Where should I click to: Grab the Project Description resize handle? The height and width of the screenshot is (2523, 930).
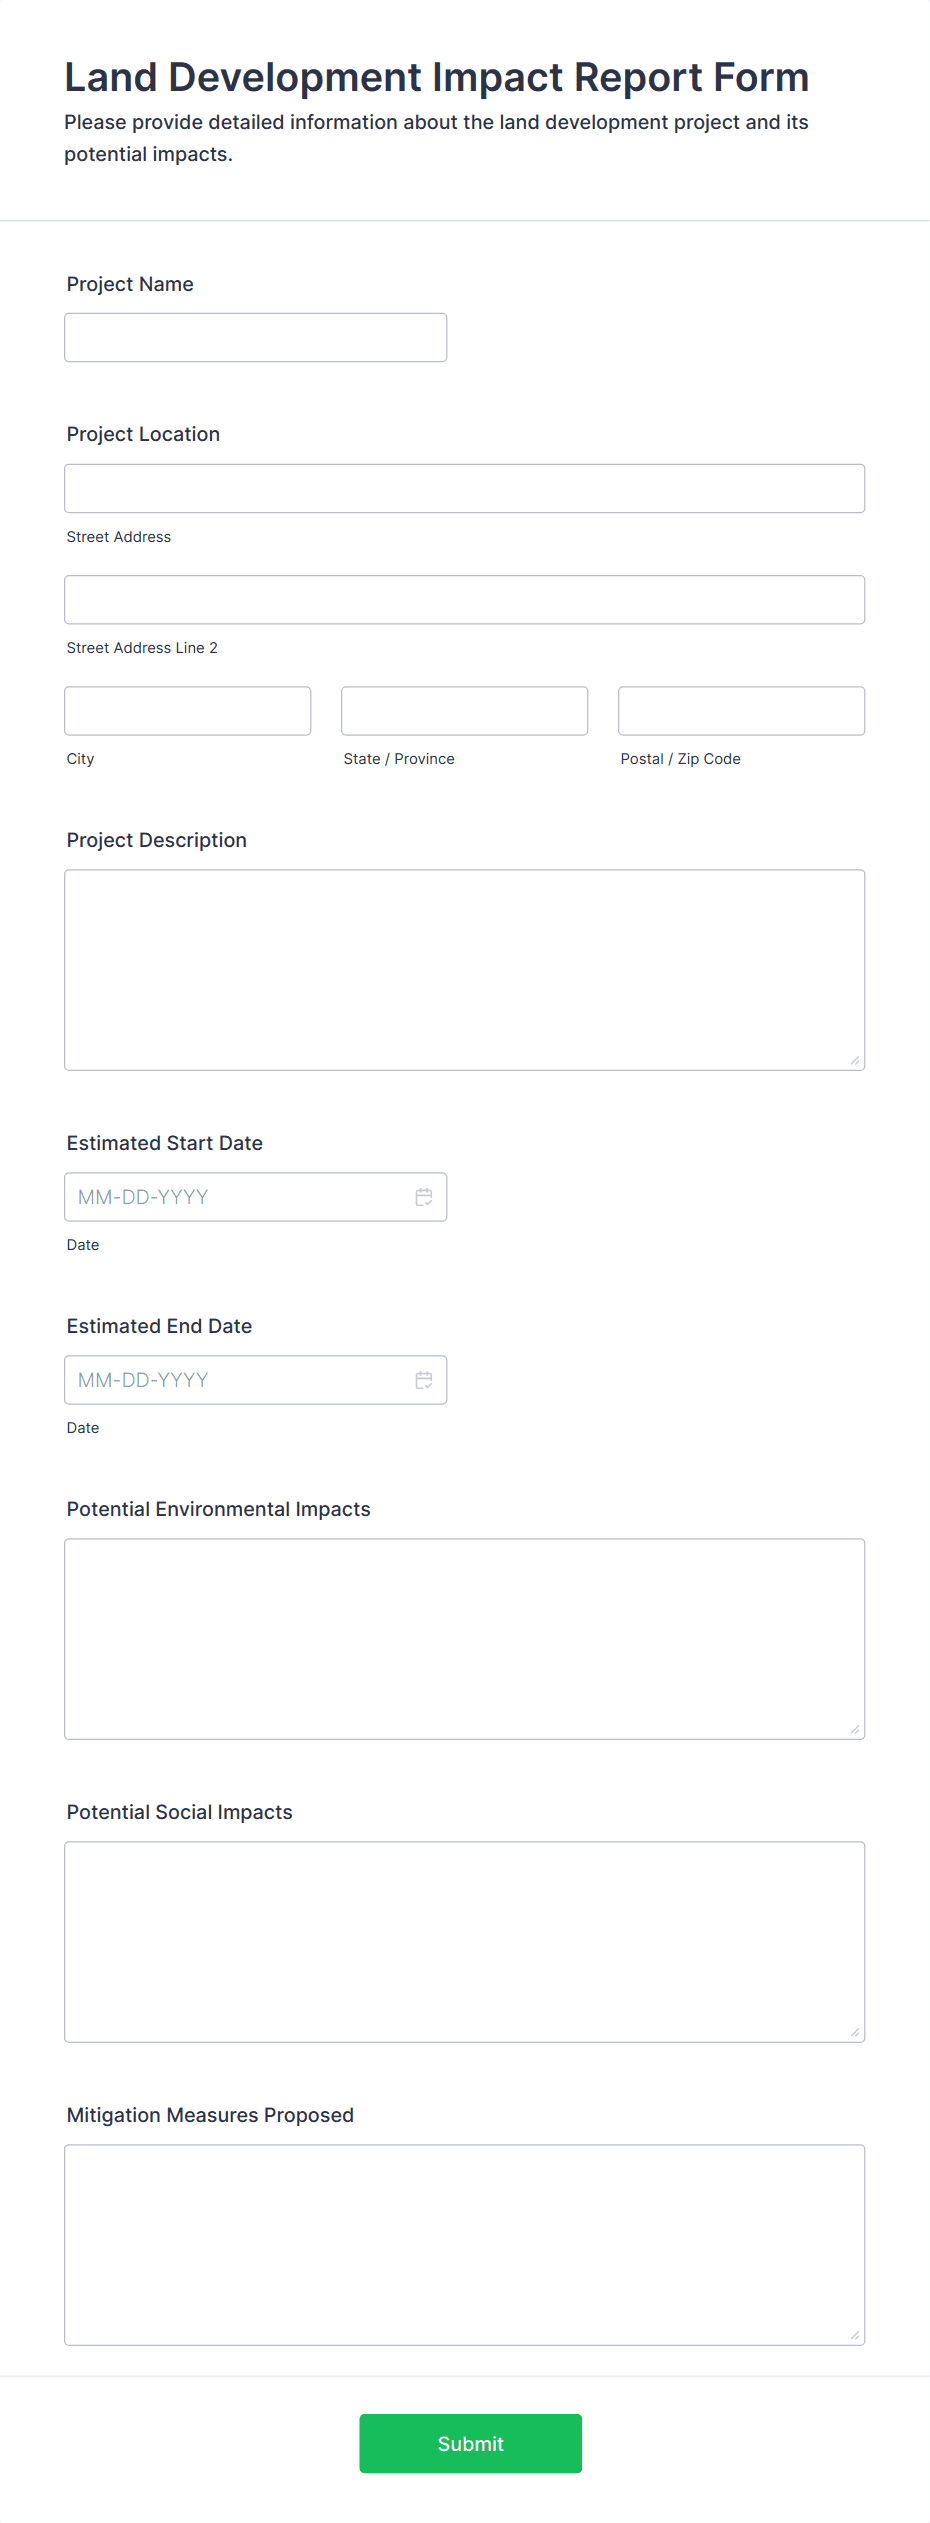pos(855,1060)
